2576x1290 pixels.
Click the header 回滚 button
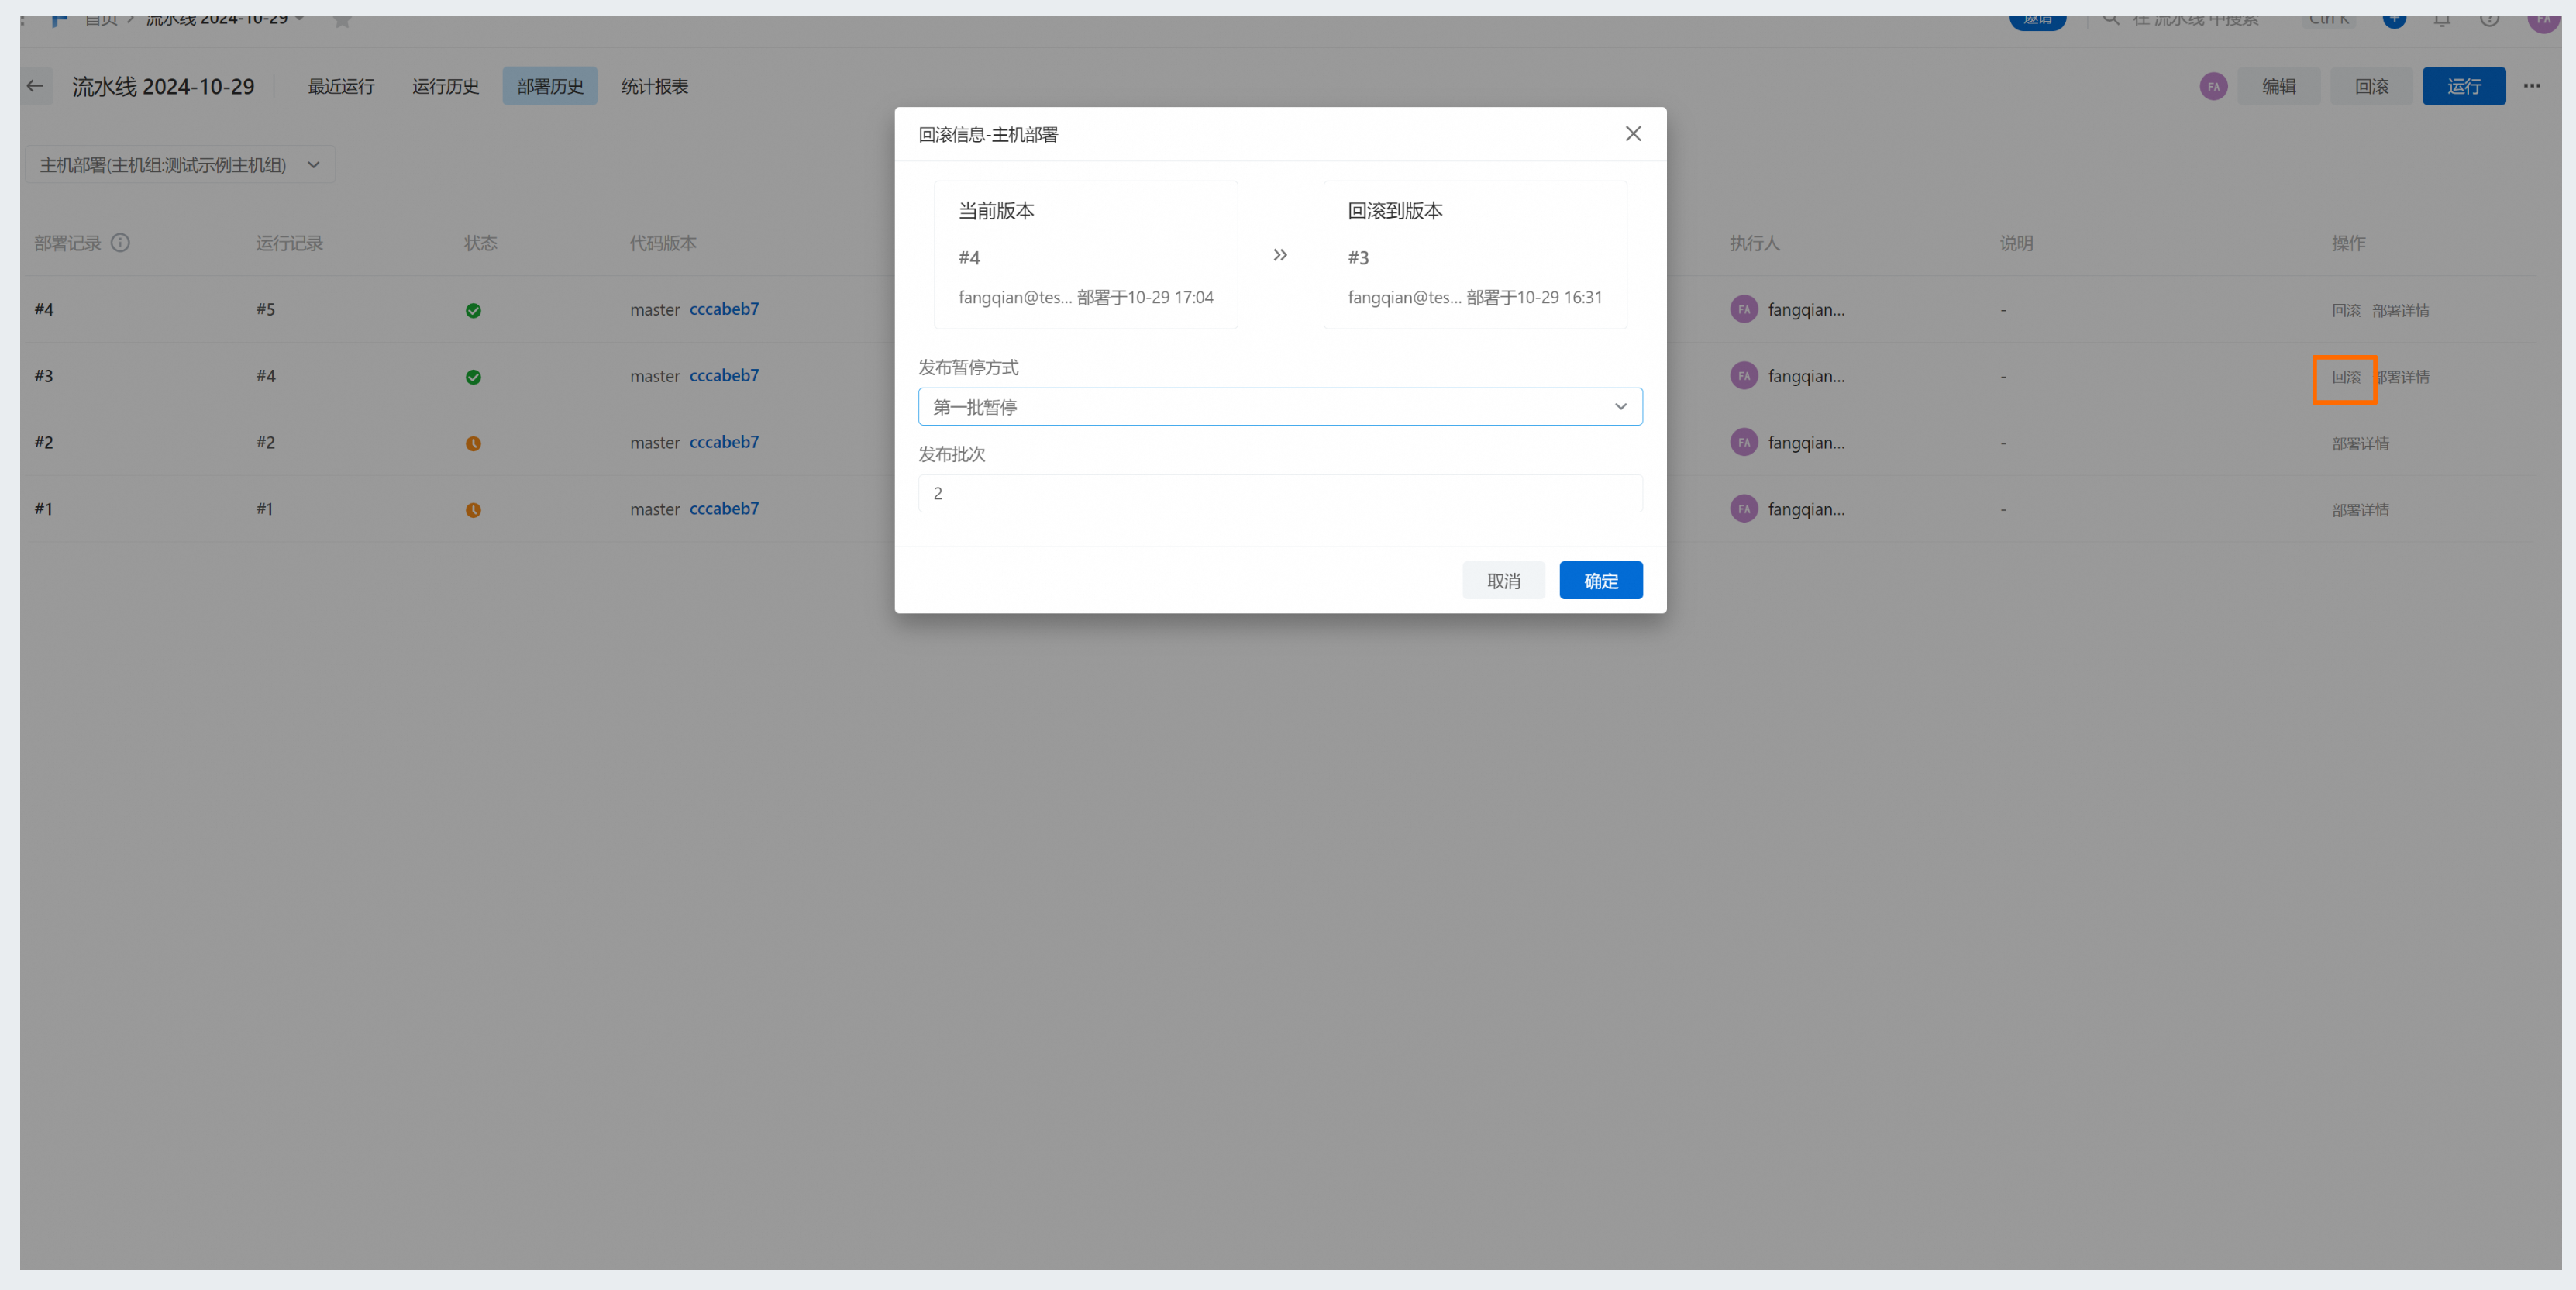(2371, 86)
